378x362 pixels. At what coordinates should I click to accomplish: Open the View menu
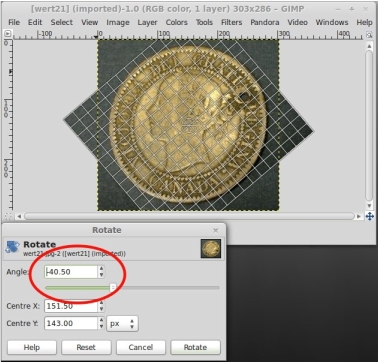coord(90,22)
